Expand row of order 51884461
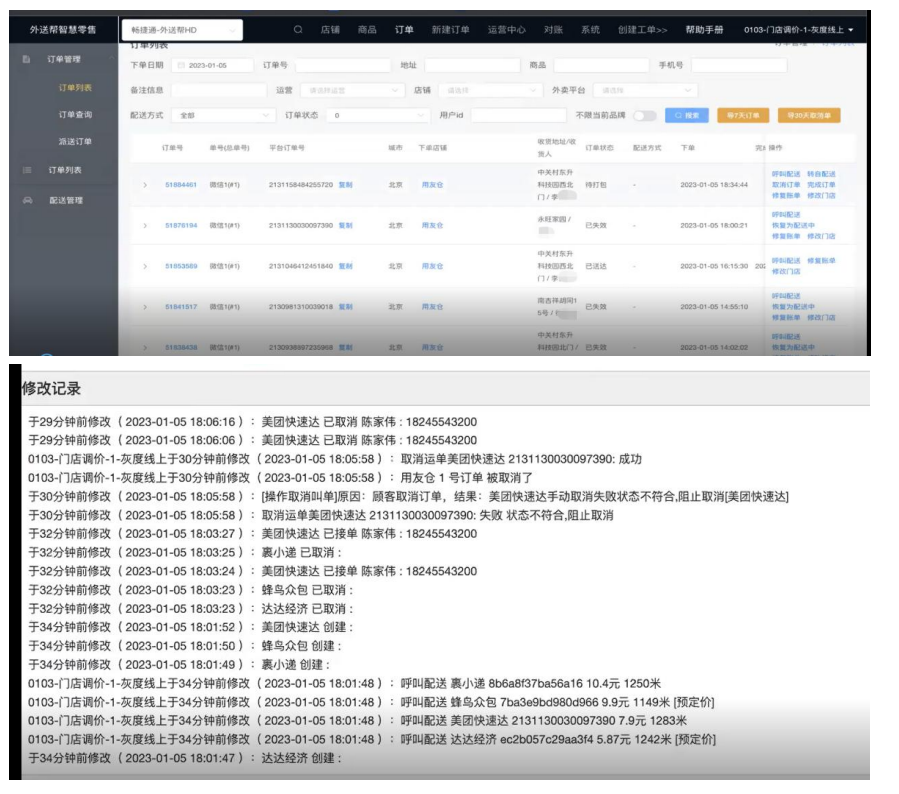This screenshot has width=899, height=794. 145,185
